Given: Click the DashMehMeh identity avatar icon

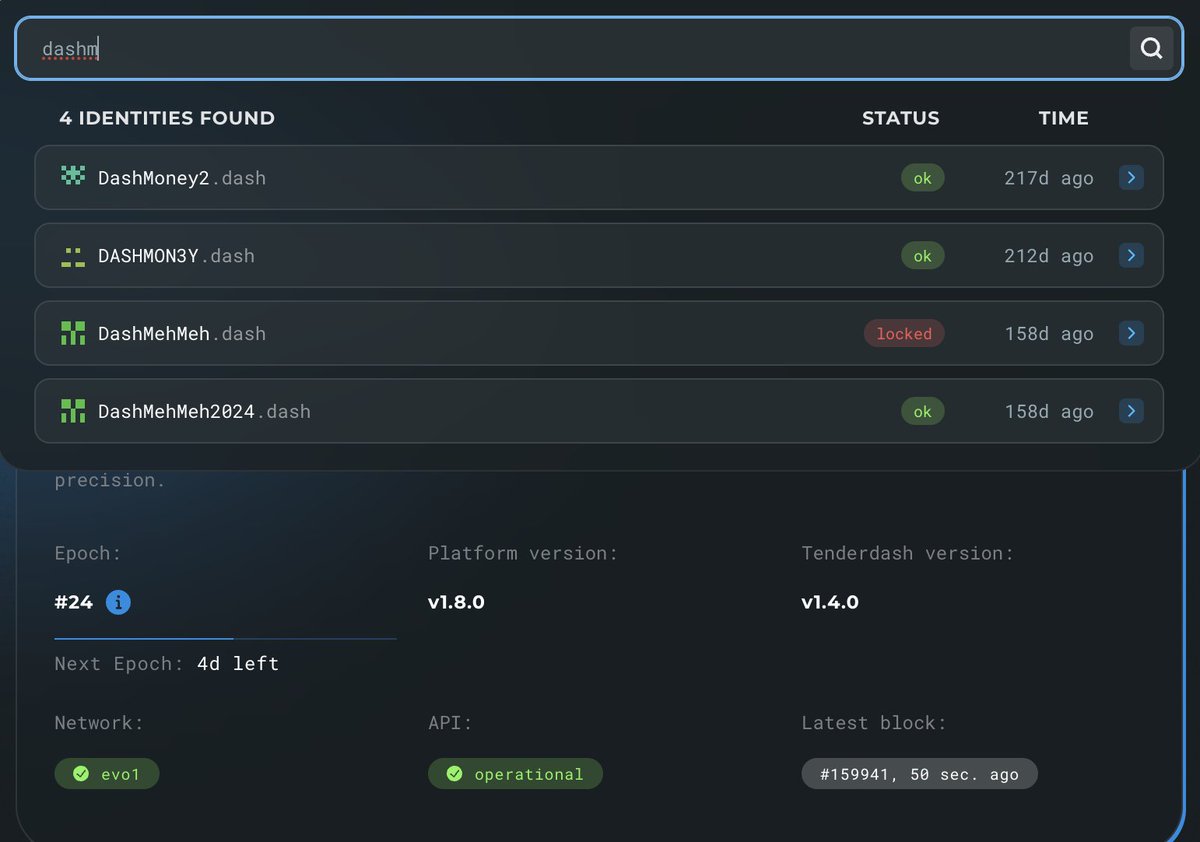Looking at the screenshot, I should coord(73,333).
